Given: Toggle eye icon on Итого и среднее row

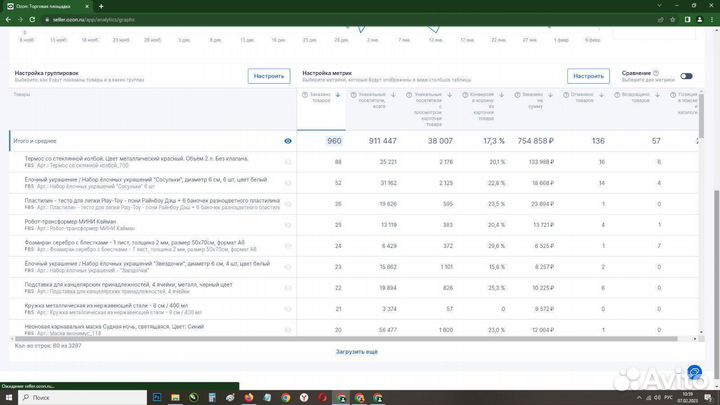Looking at the screenshot, I should [288, 141].
